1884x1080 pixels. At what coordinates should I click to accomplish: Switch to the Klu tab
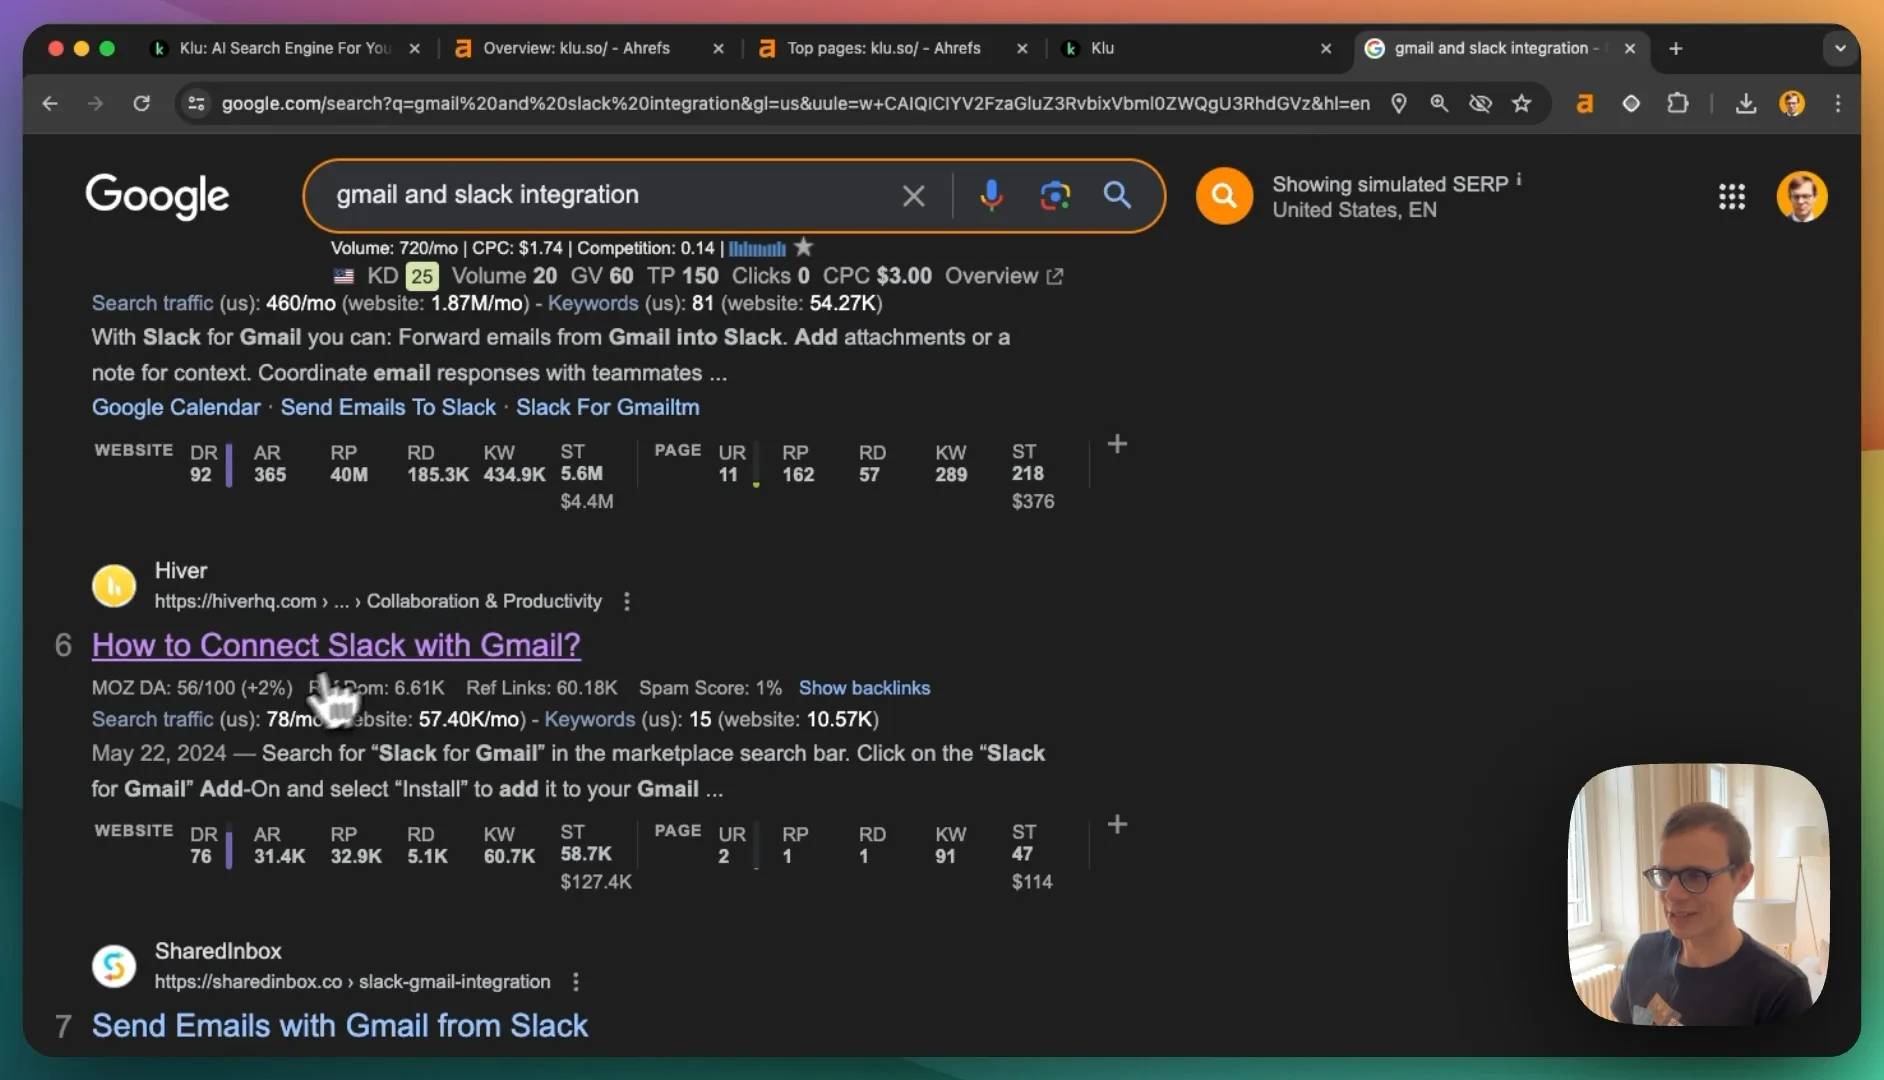[1196, 48]
